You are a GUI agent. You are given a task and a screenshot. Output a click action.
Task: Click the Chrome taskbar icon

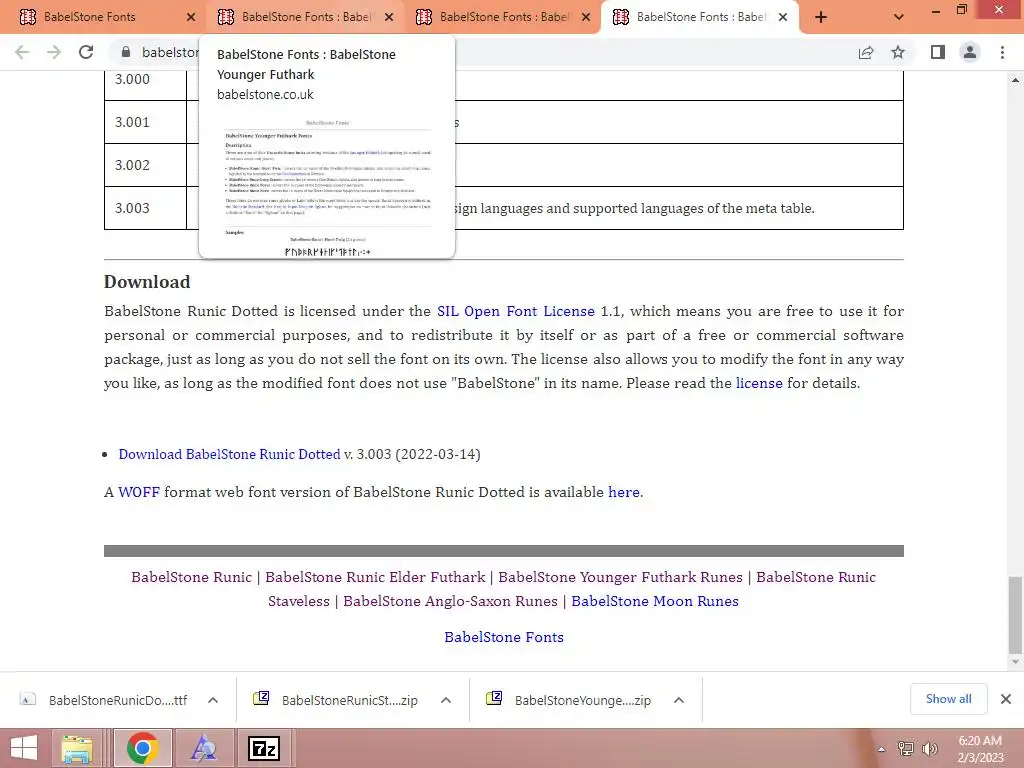point(143,748)
